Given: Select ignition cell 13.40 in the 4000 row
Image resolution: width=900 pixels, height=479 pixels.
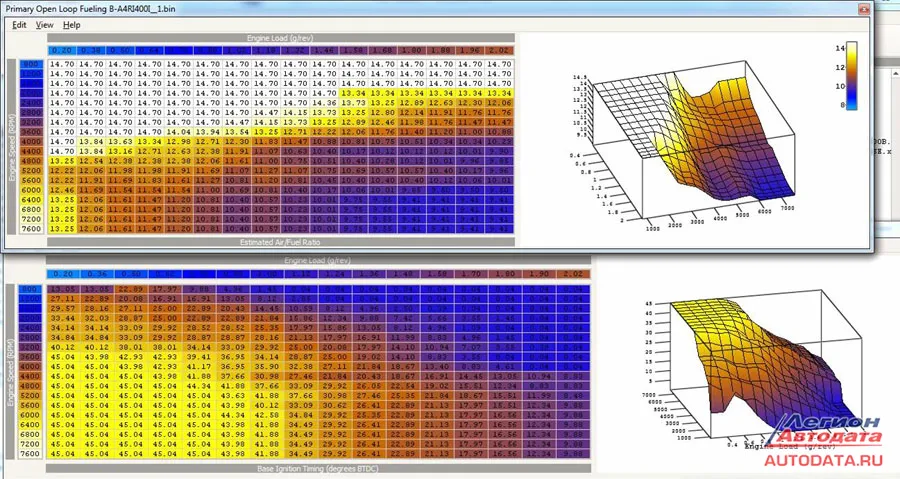Looking at the screenshot, I should click(x=437, y=366).
